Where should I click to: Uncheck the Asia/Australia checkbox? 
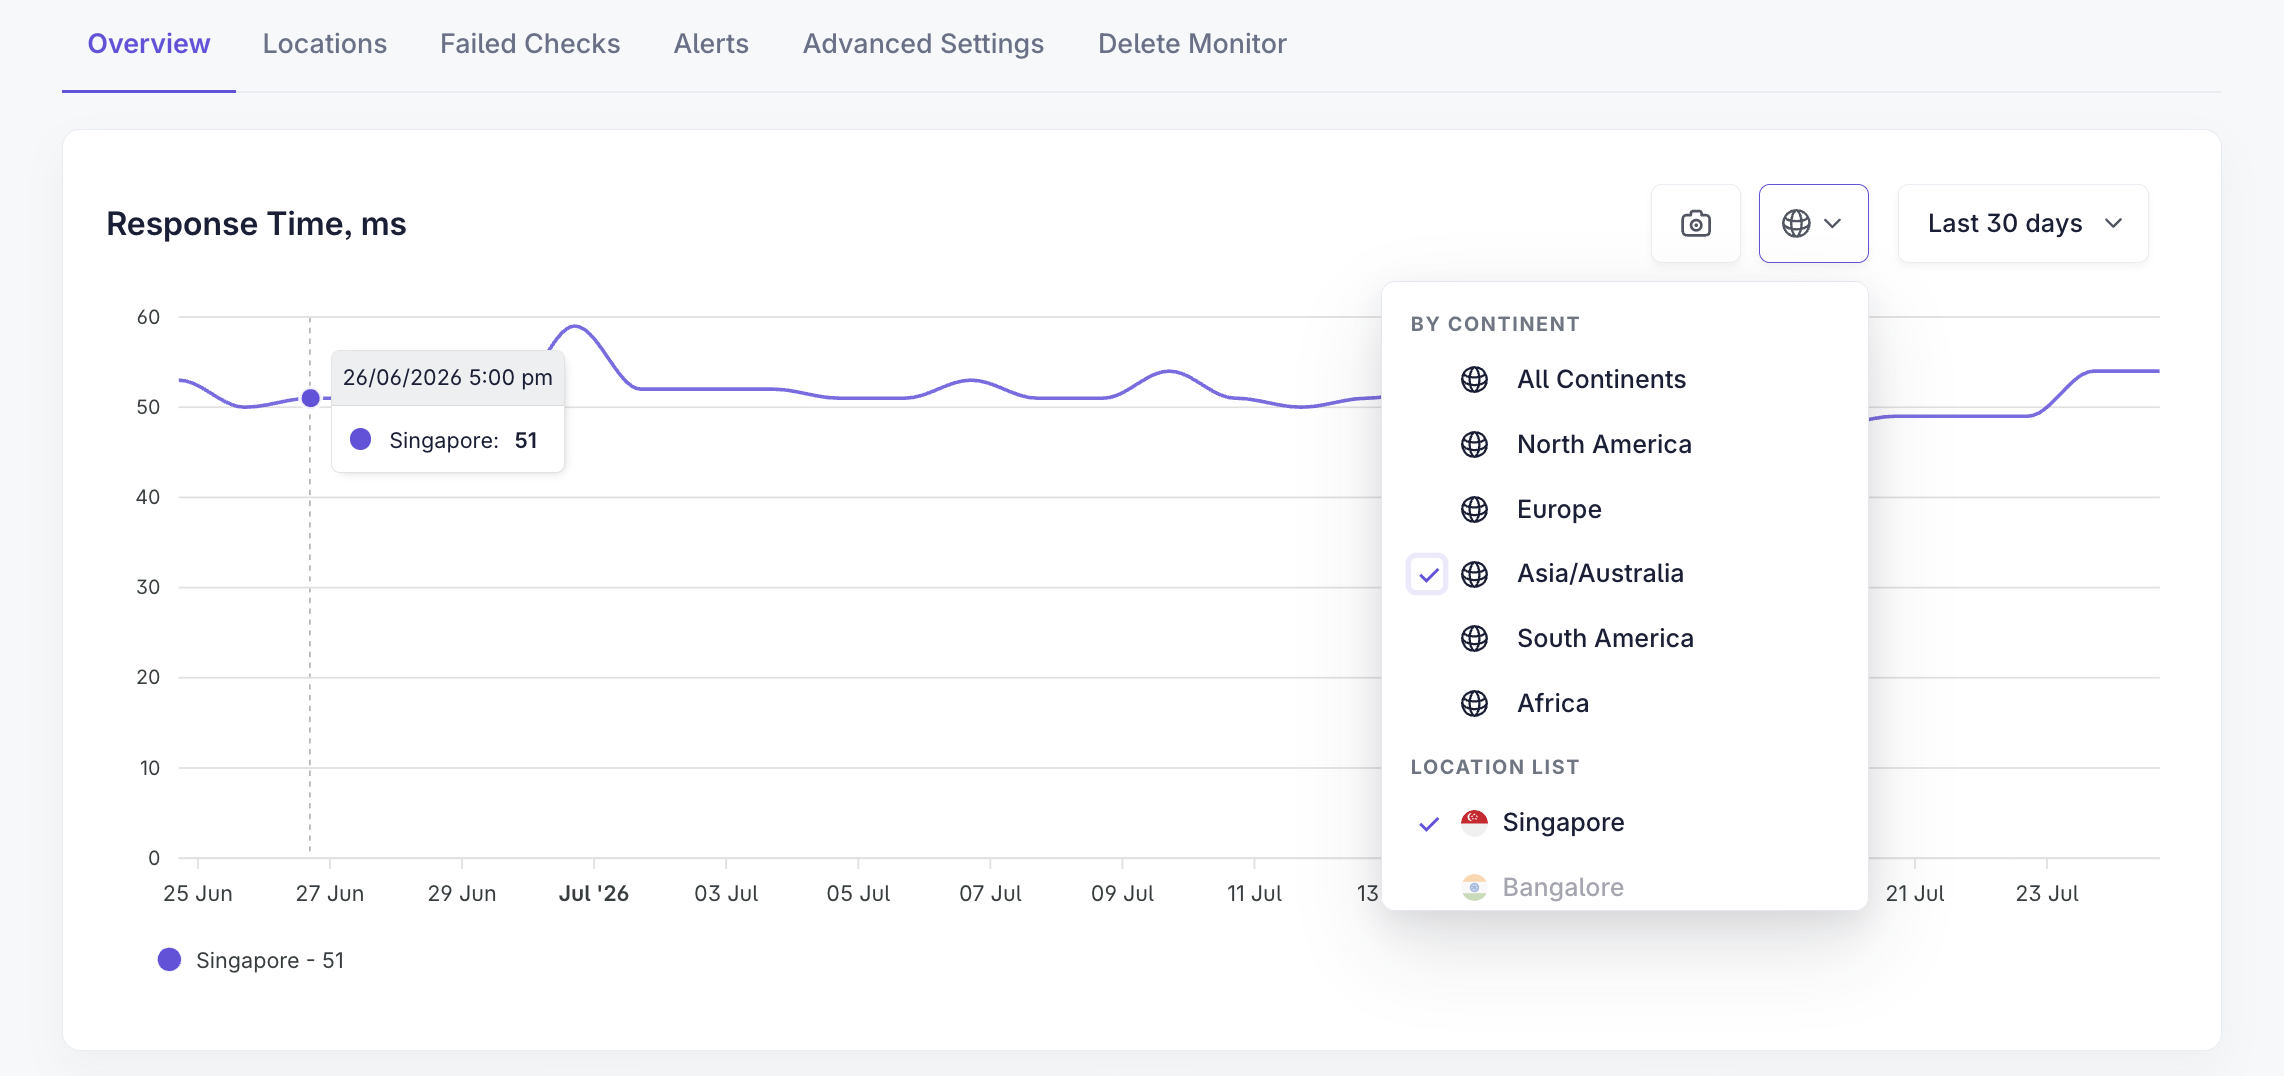tap(1427, 574)
